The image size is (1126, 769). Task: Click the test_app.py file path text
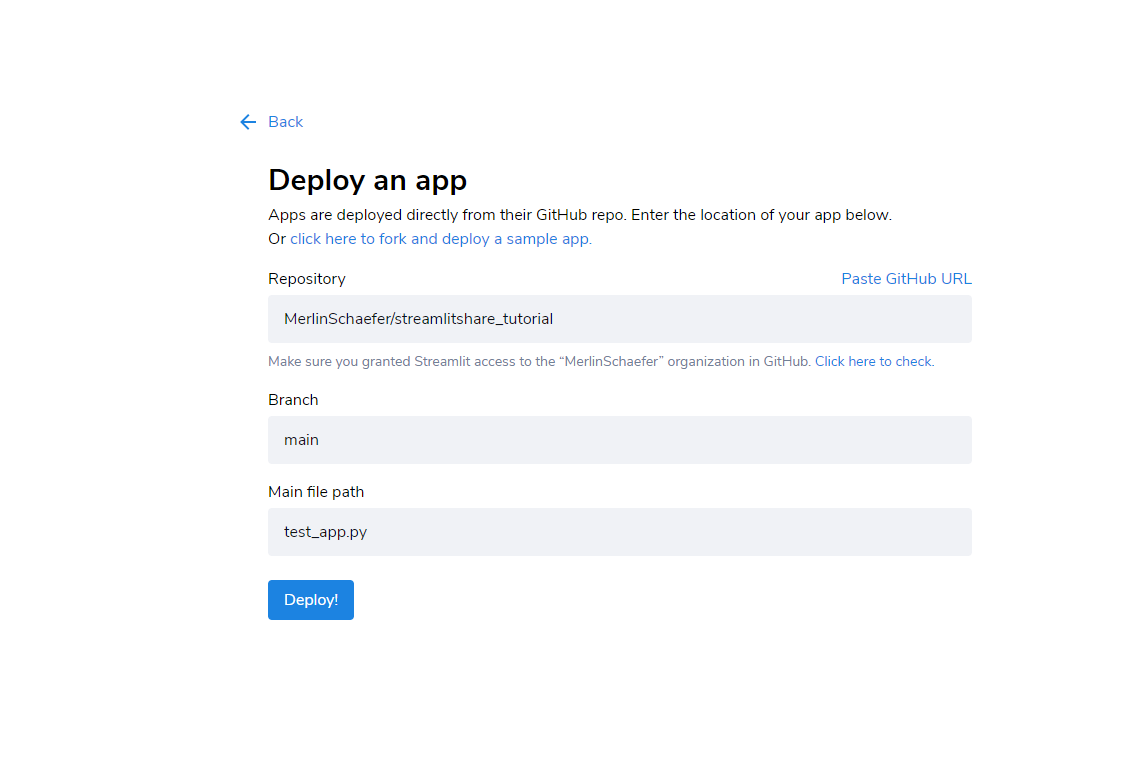click(325, 532)
